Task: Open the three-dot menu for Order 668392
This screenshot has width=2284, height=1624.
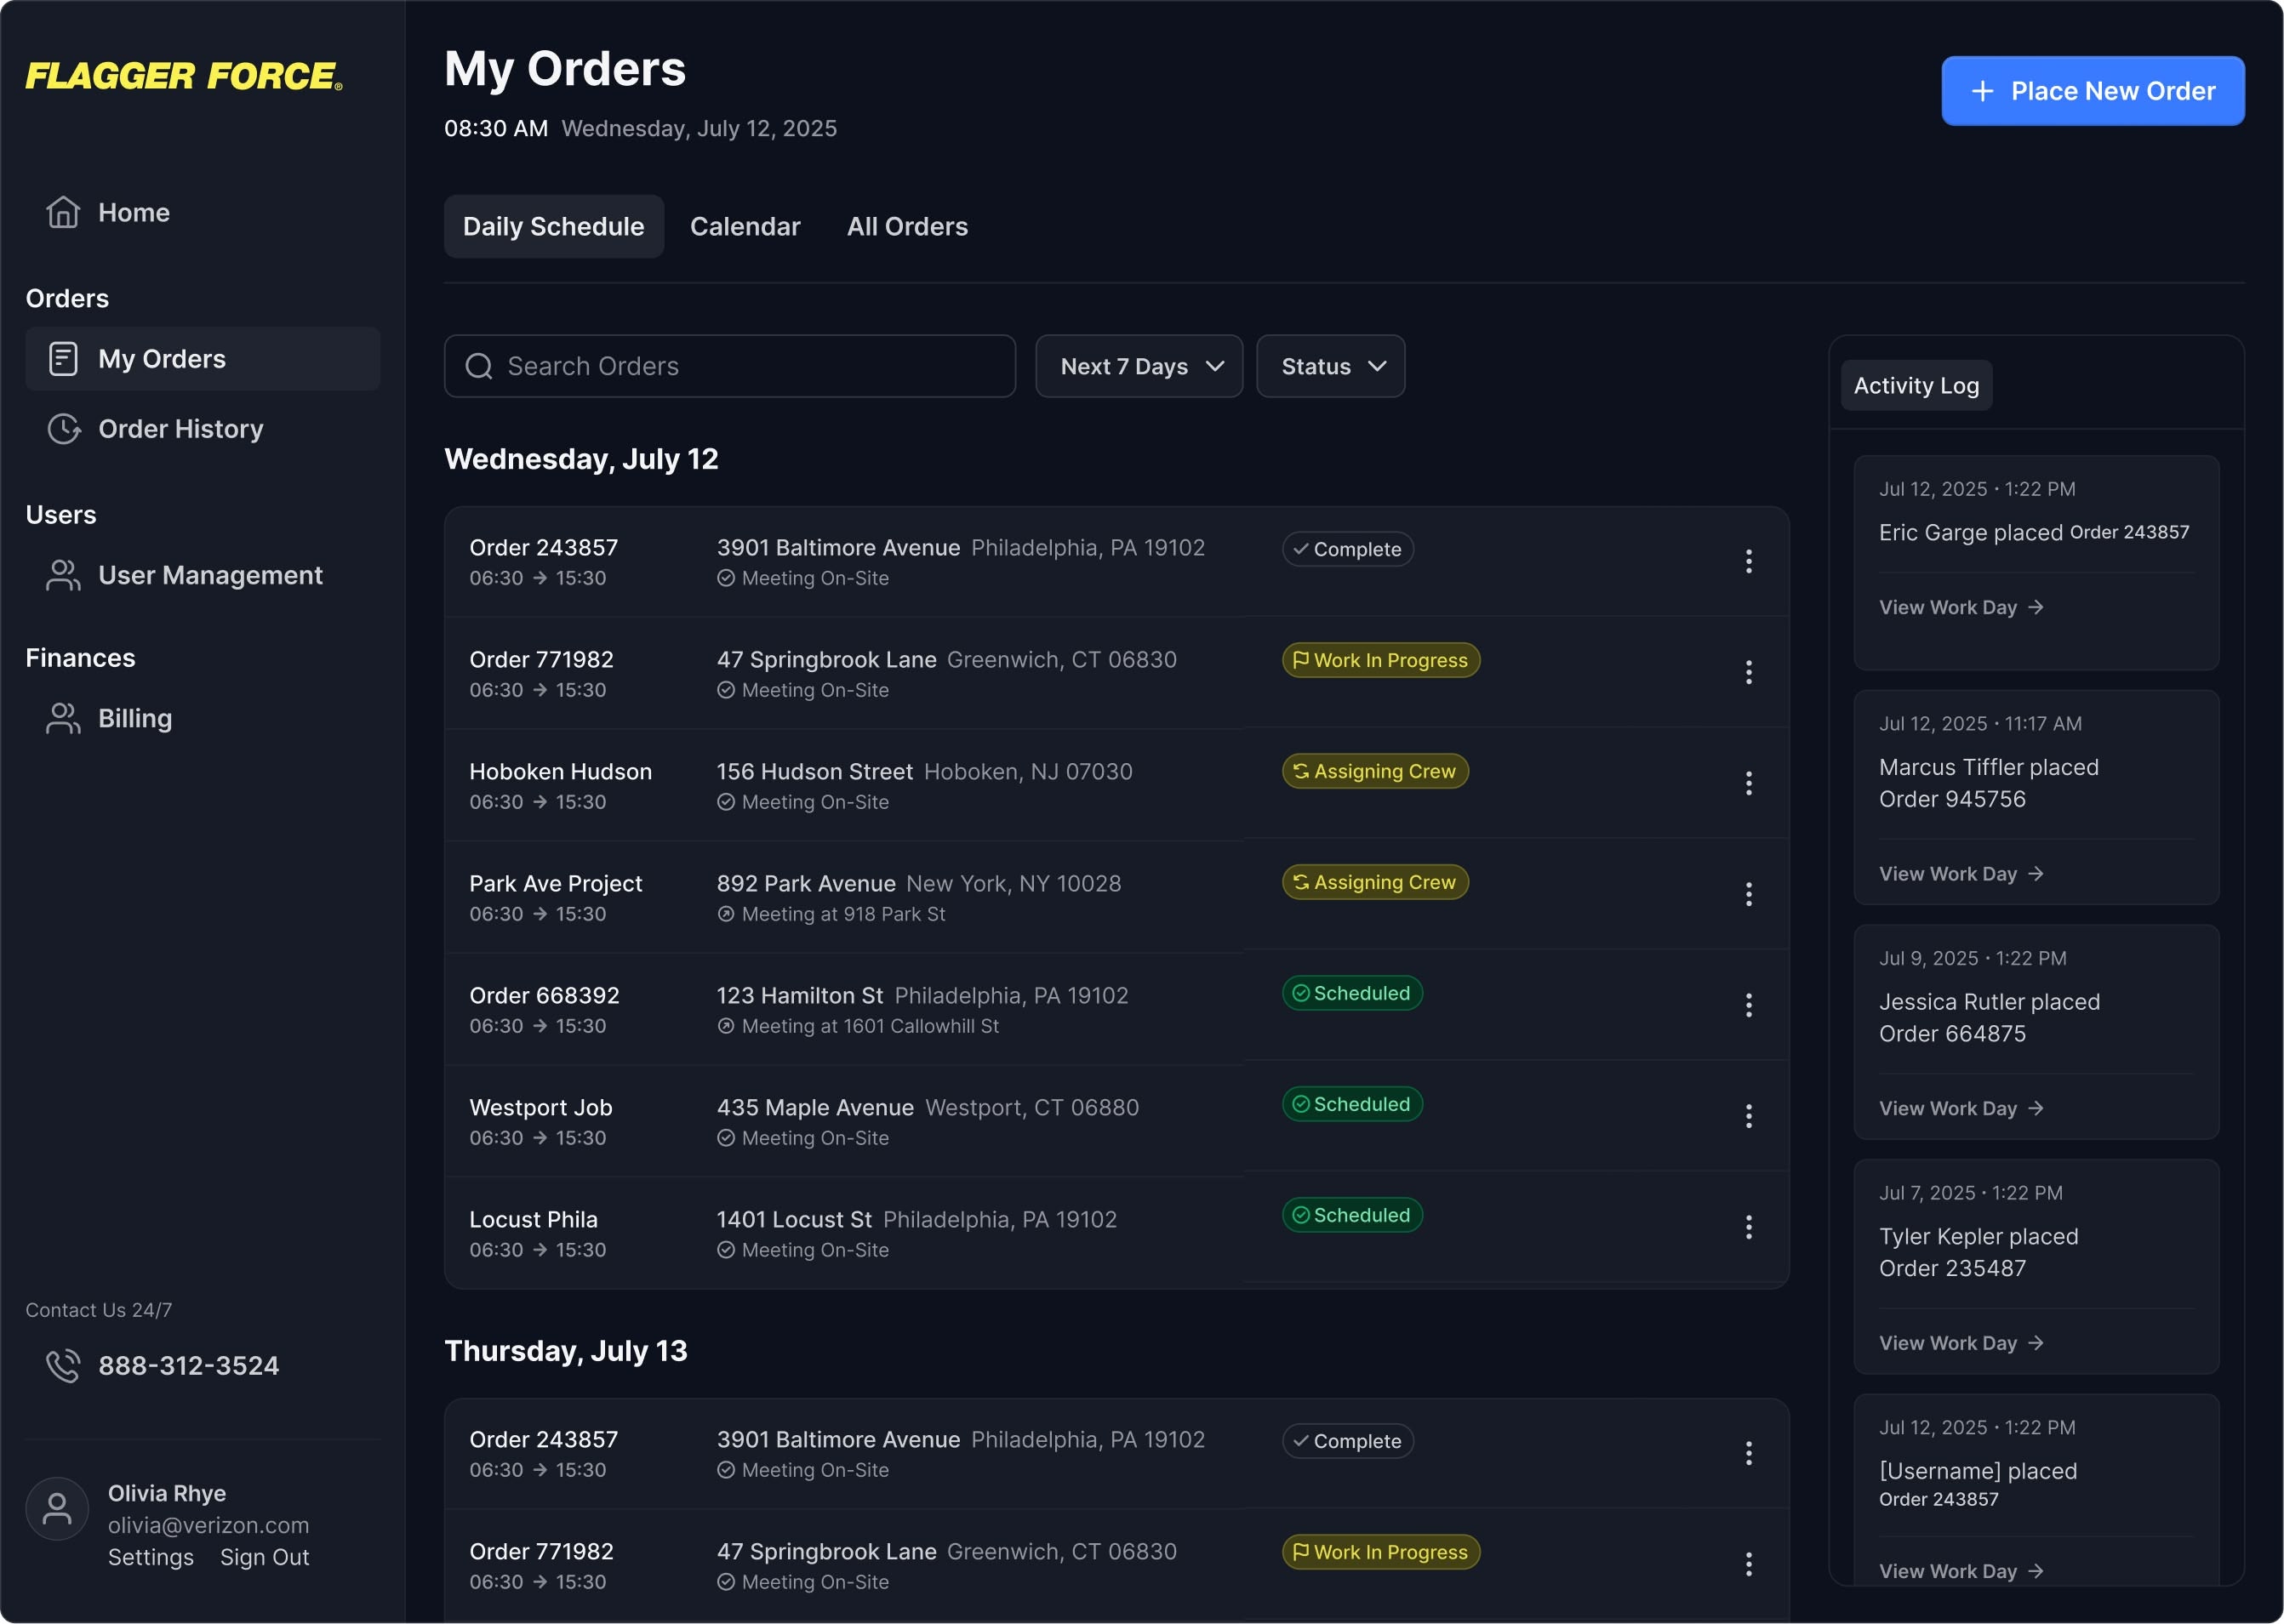Action: (x=1748, y=1005)
